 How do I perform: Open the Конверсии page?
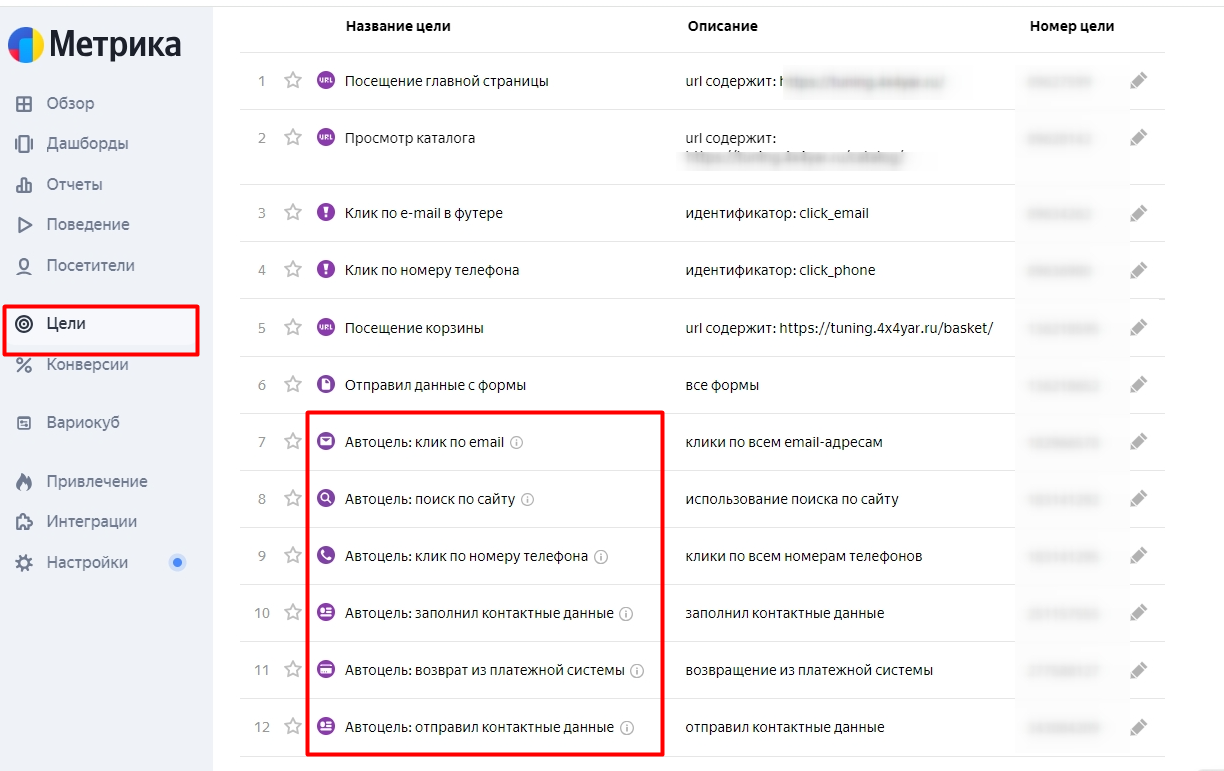[87, 365]
